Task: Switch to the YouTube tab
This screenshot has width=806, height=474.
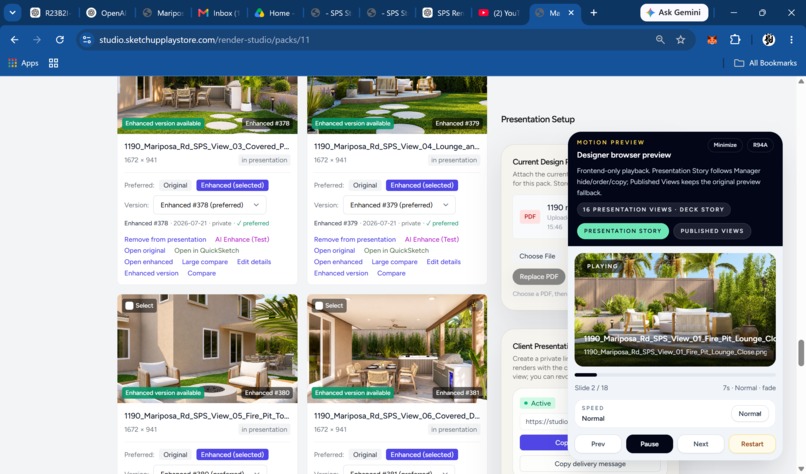Action: tap(499, 13)
